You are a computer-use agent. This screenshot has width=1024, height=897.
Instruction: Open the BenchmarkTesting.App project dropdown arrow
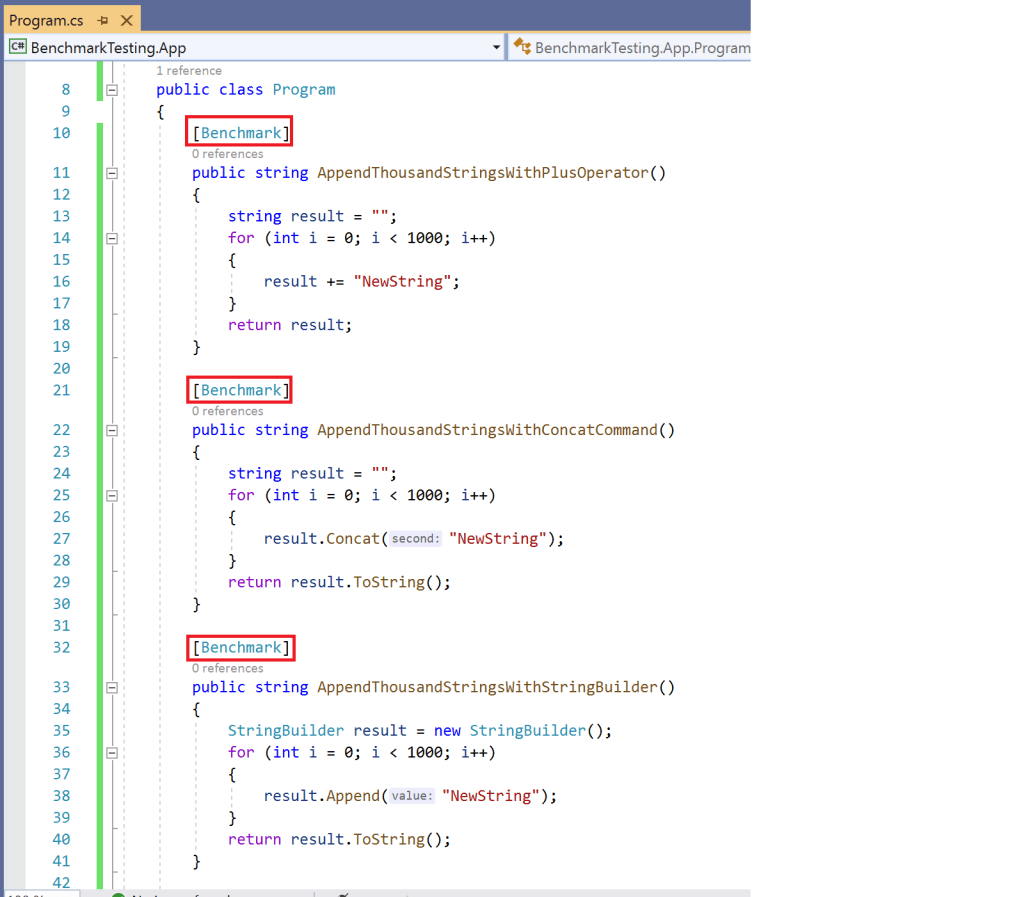497,47
